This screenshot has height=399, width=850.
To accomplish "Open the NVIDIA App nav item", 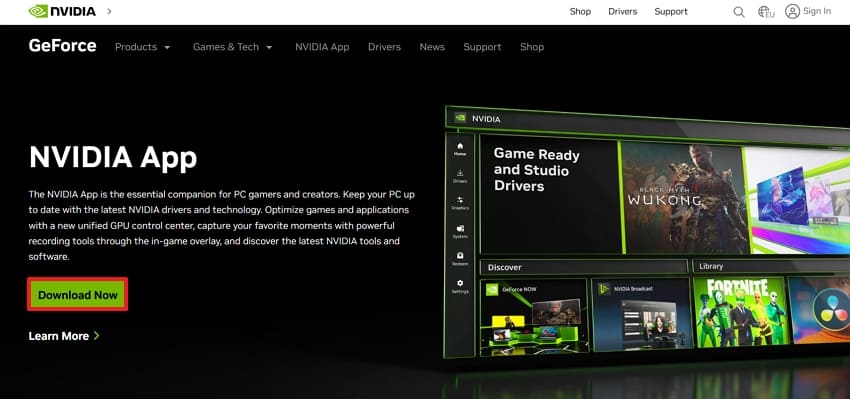I will pyautogui.click(x=322, y=47).
